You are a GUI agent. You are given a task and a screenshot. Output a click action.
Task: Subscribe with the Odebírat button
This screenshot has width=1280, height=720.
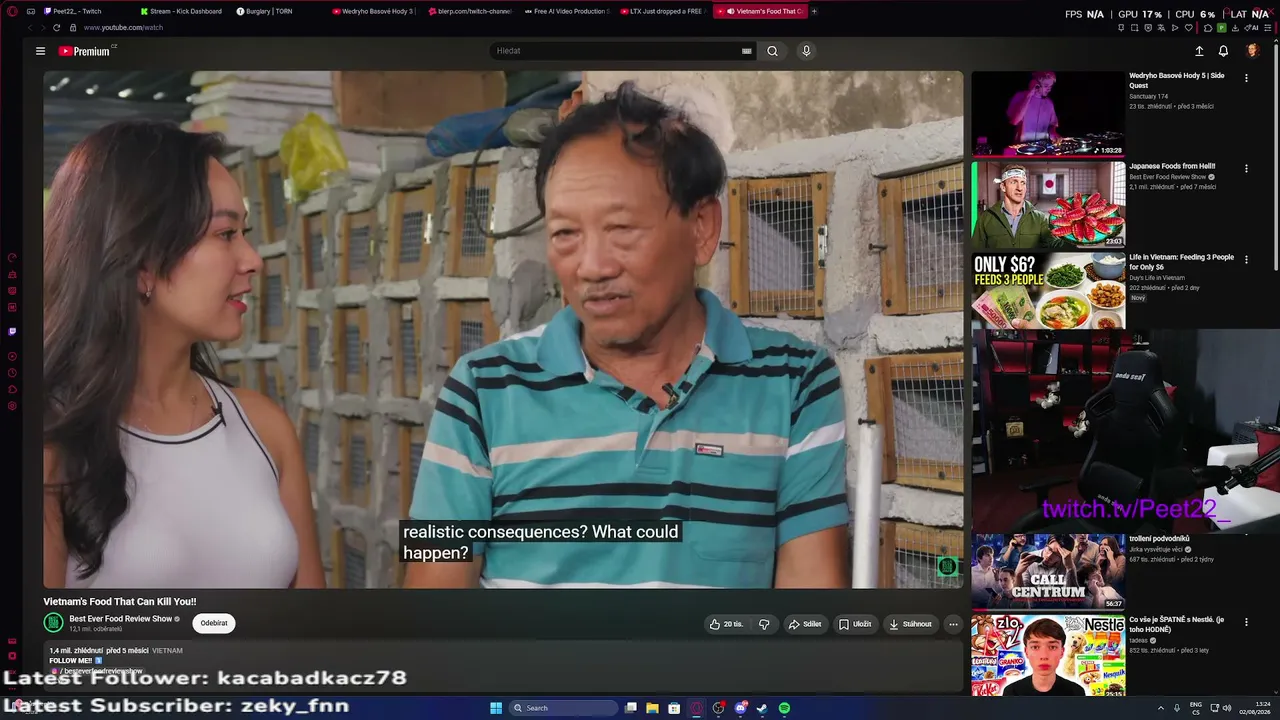point(214,623)
